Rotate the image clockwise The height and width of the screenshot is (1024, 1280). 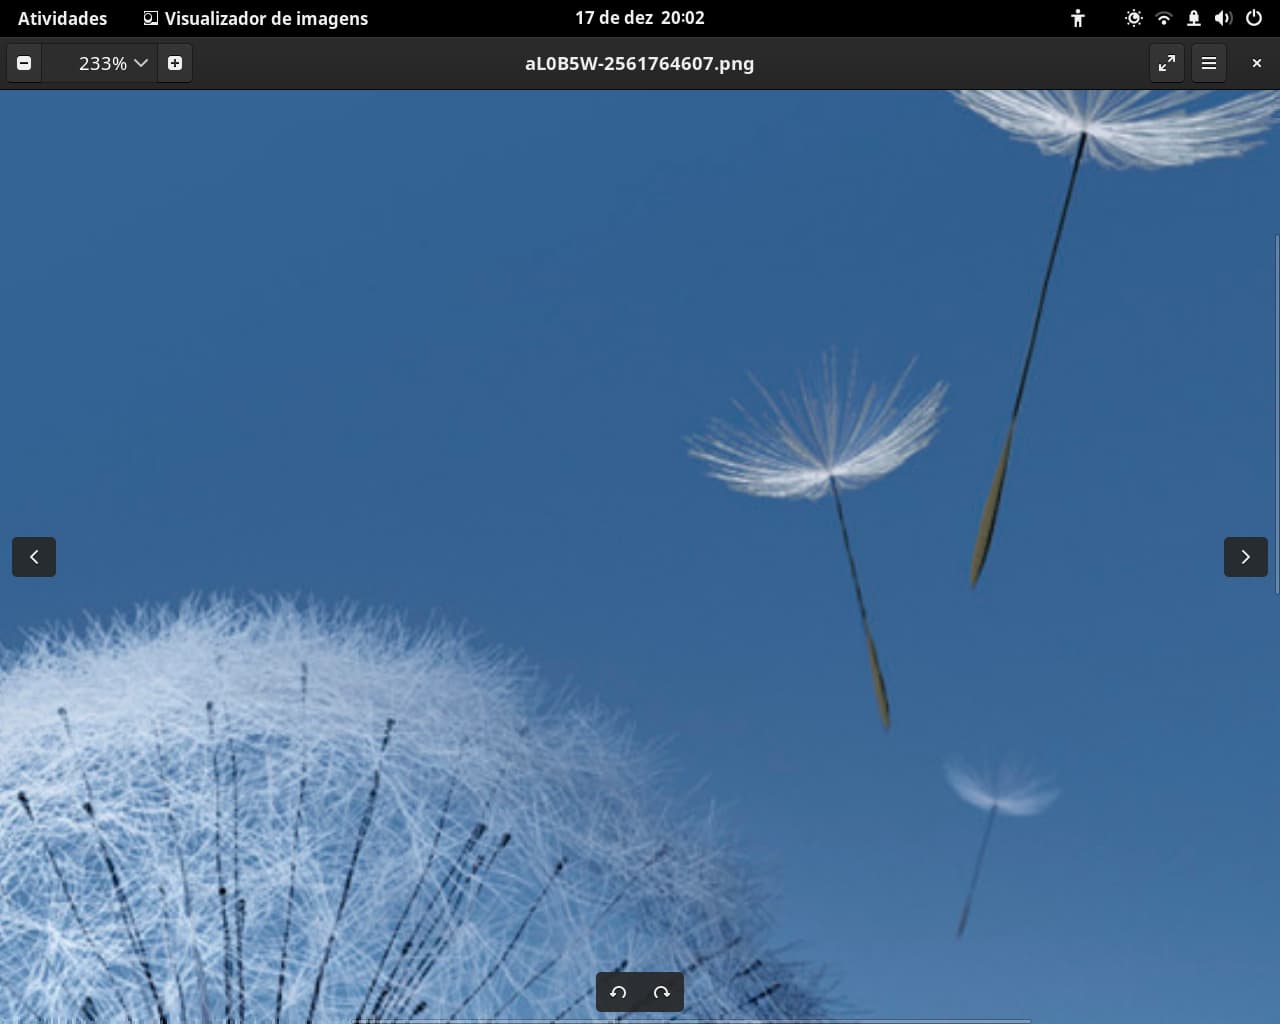pyautogui.click(x=662, y=992)
